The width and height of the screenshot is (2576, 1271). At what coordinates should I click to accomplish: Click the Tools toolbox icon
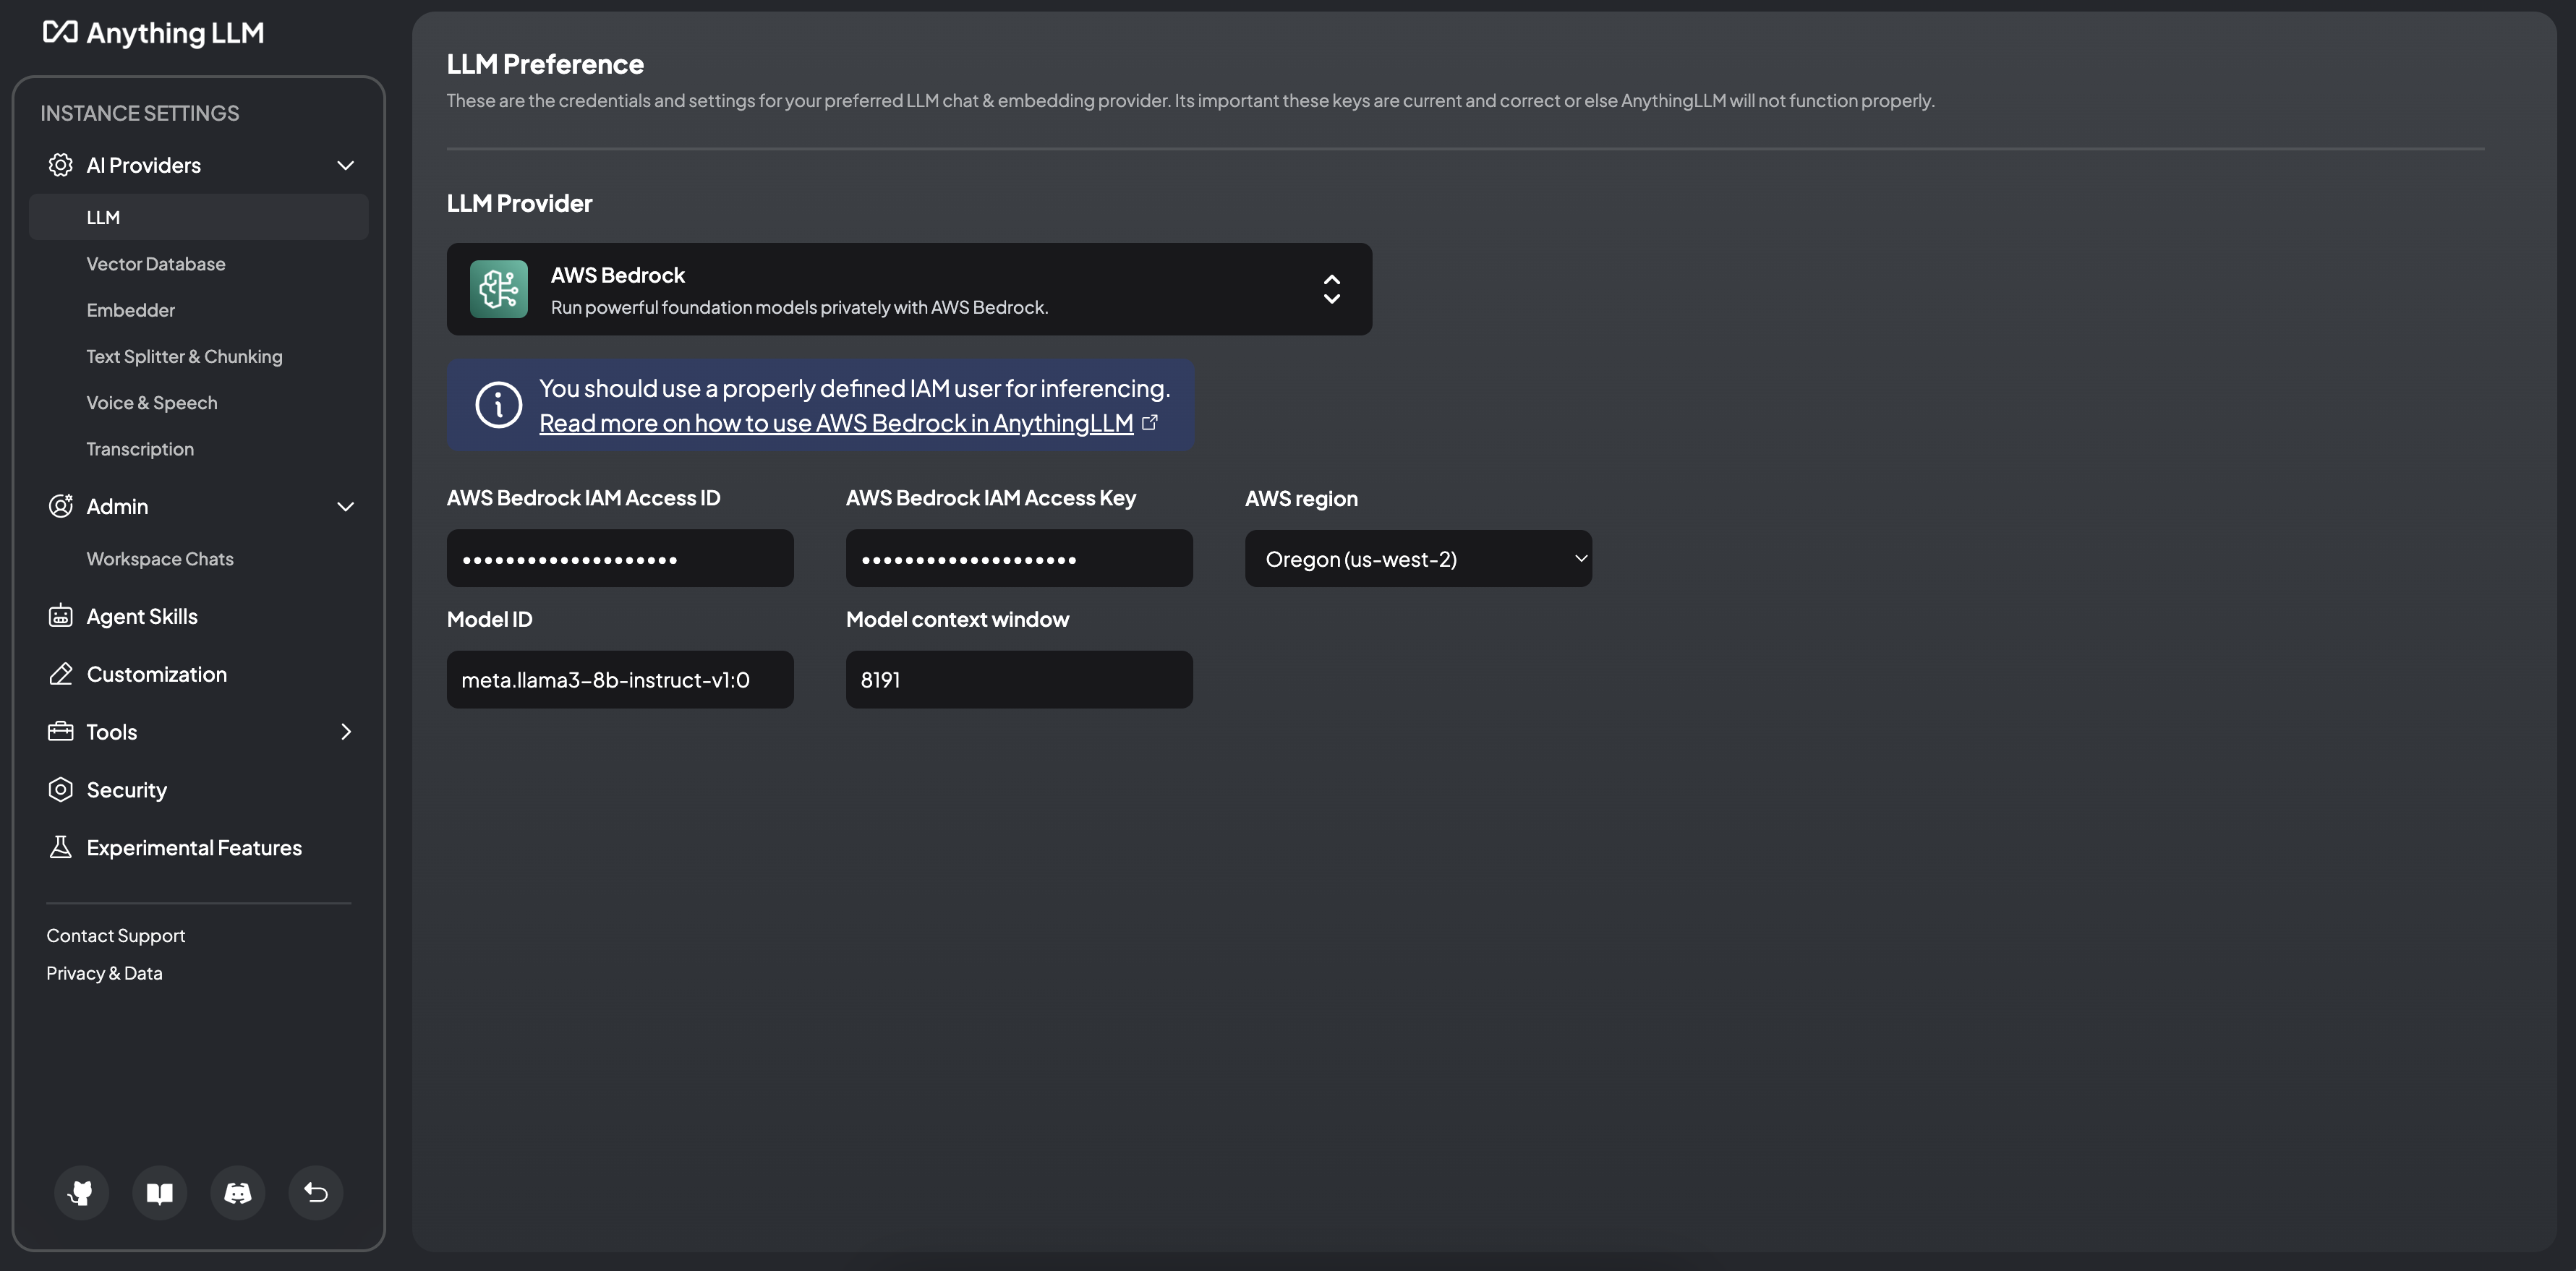click(61, 732)
